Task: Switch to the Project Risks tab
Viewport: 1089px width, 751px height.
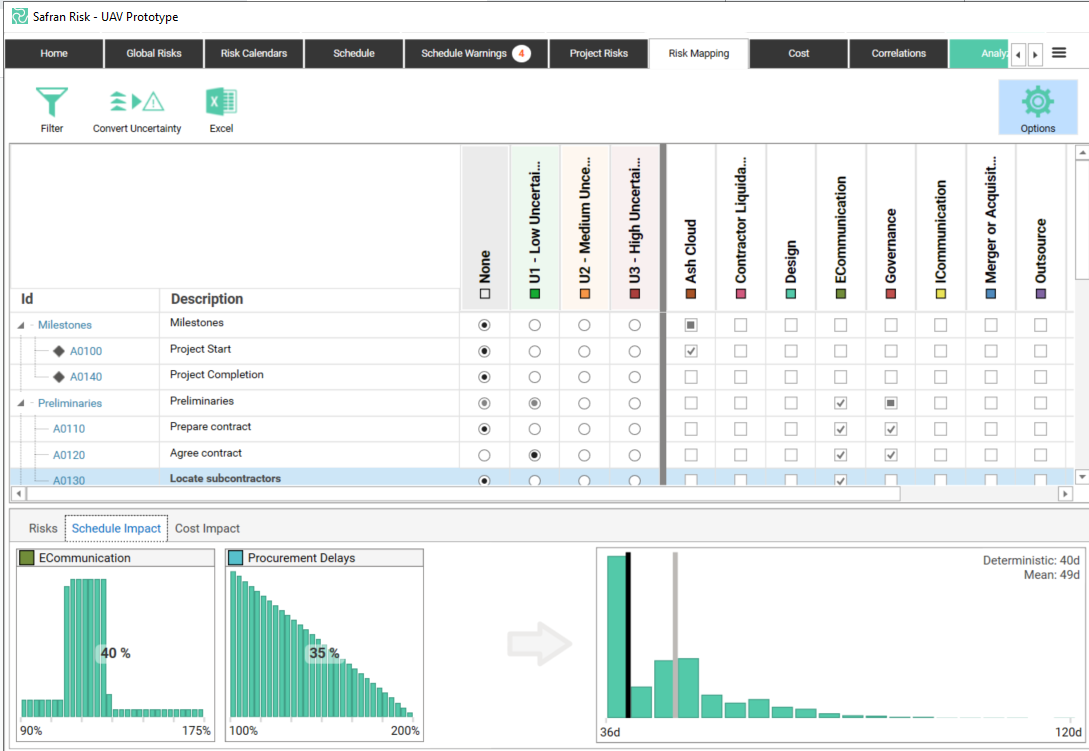Action: 598,54
